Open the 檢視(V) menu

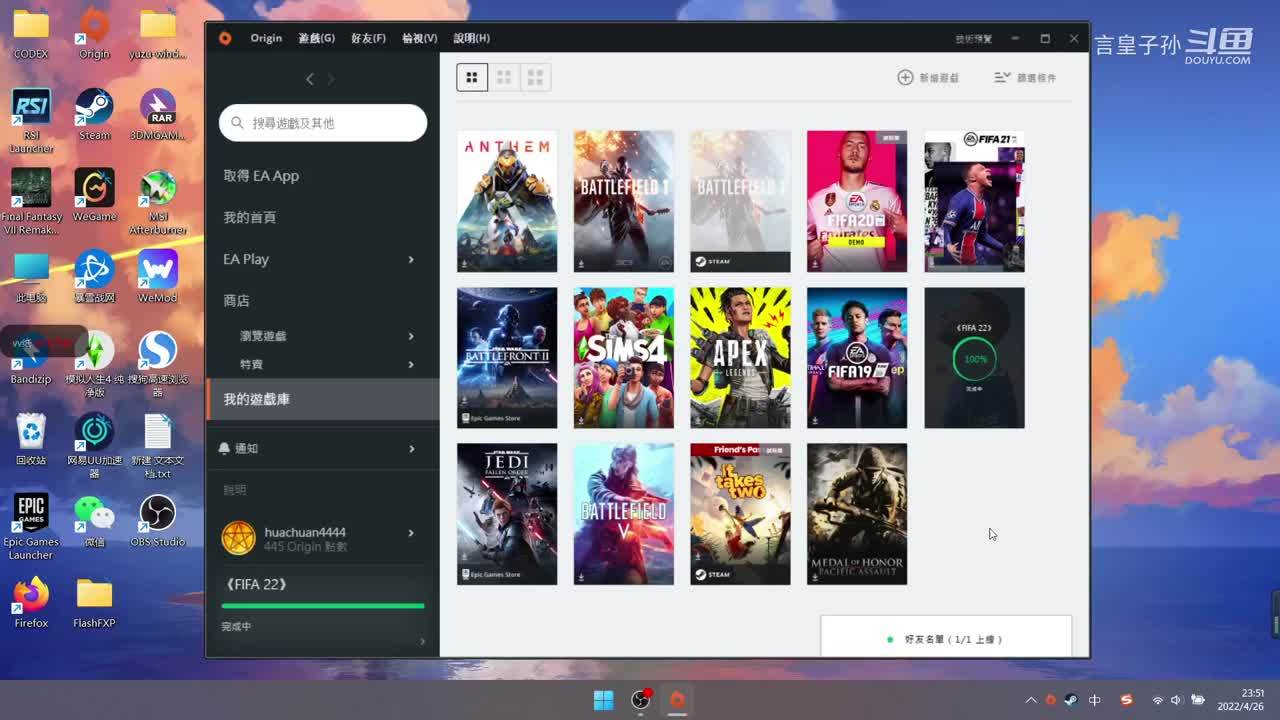(x=419, y=38)
